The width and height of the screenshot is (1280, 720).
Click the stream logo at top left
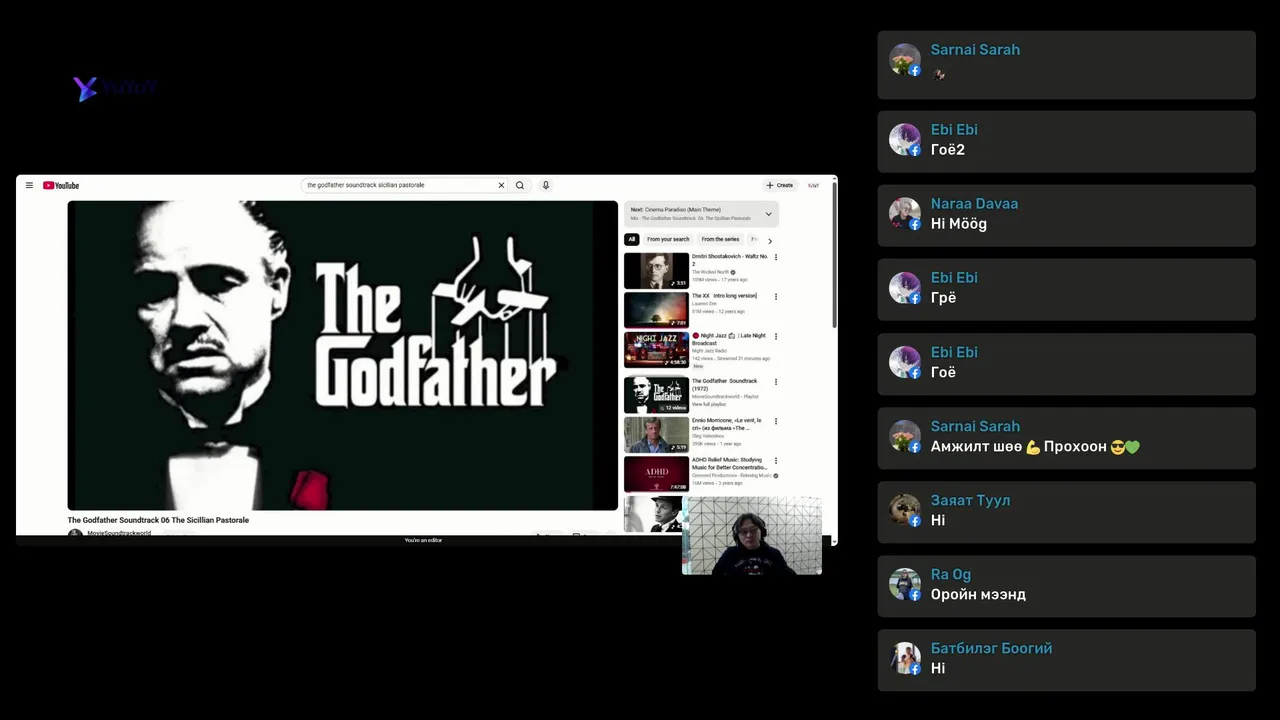(x=115, y=88)
